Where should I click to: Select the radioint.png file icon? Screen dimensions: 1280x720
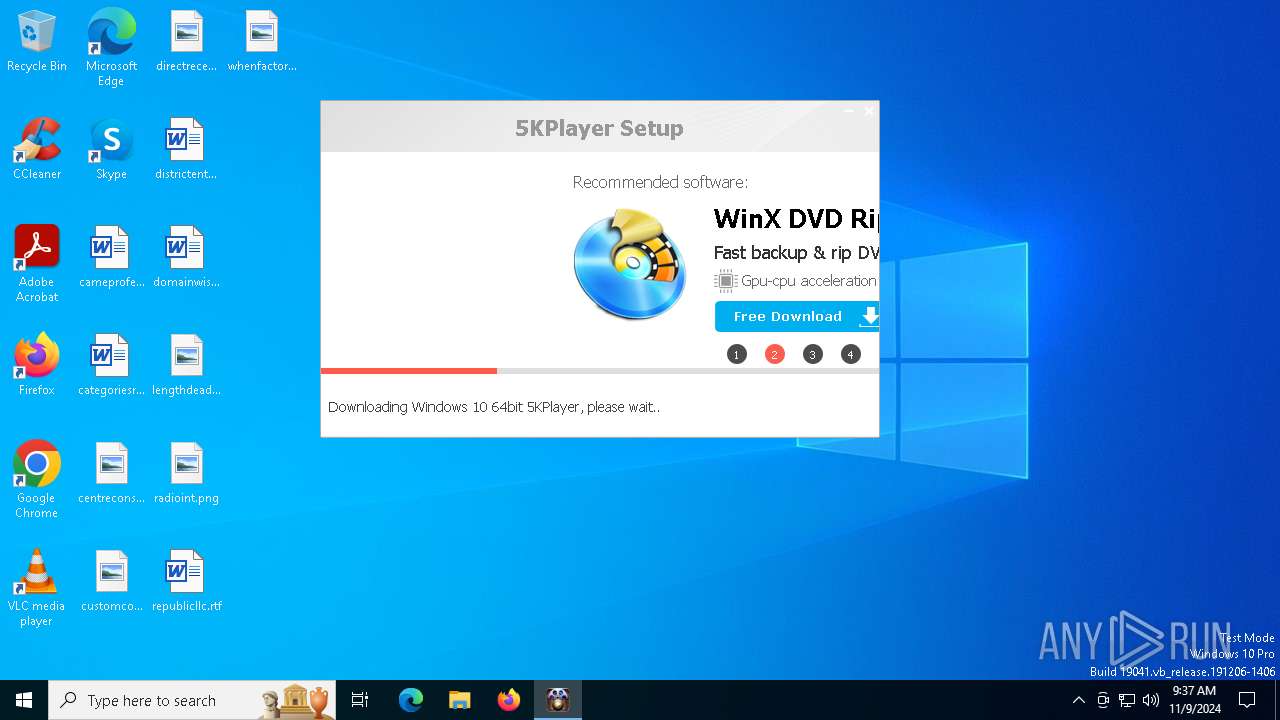click(x=186, y=473)
